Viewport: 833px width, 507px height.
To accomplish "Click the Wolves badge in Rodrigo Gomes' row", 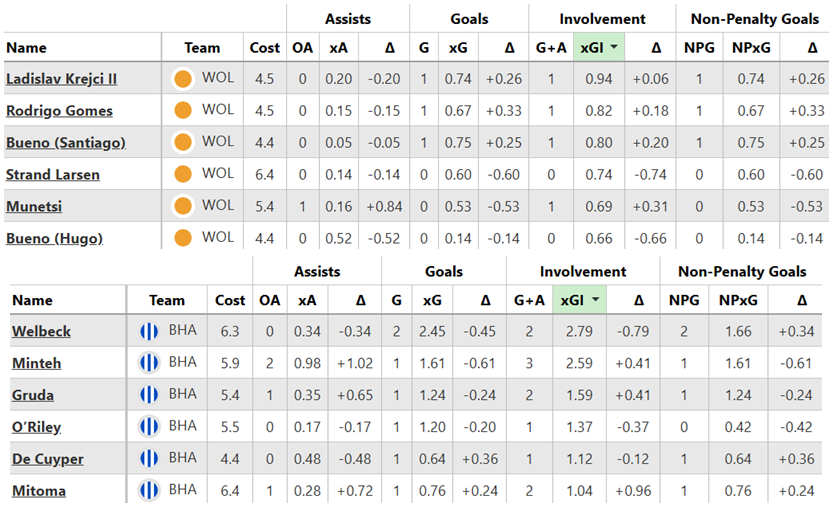I will point(182,111).
